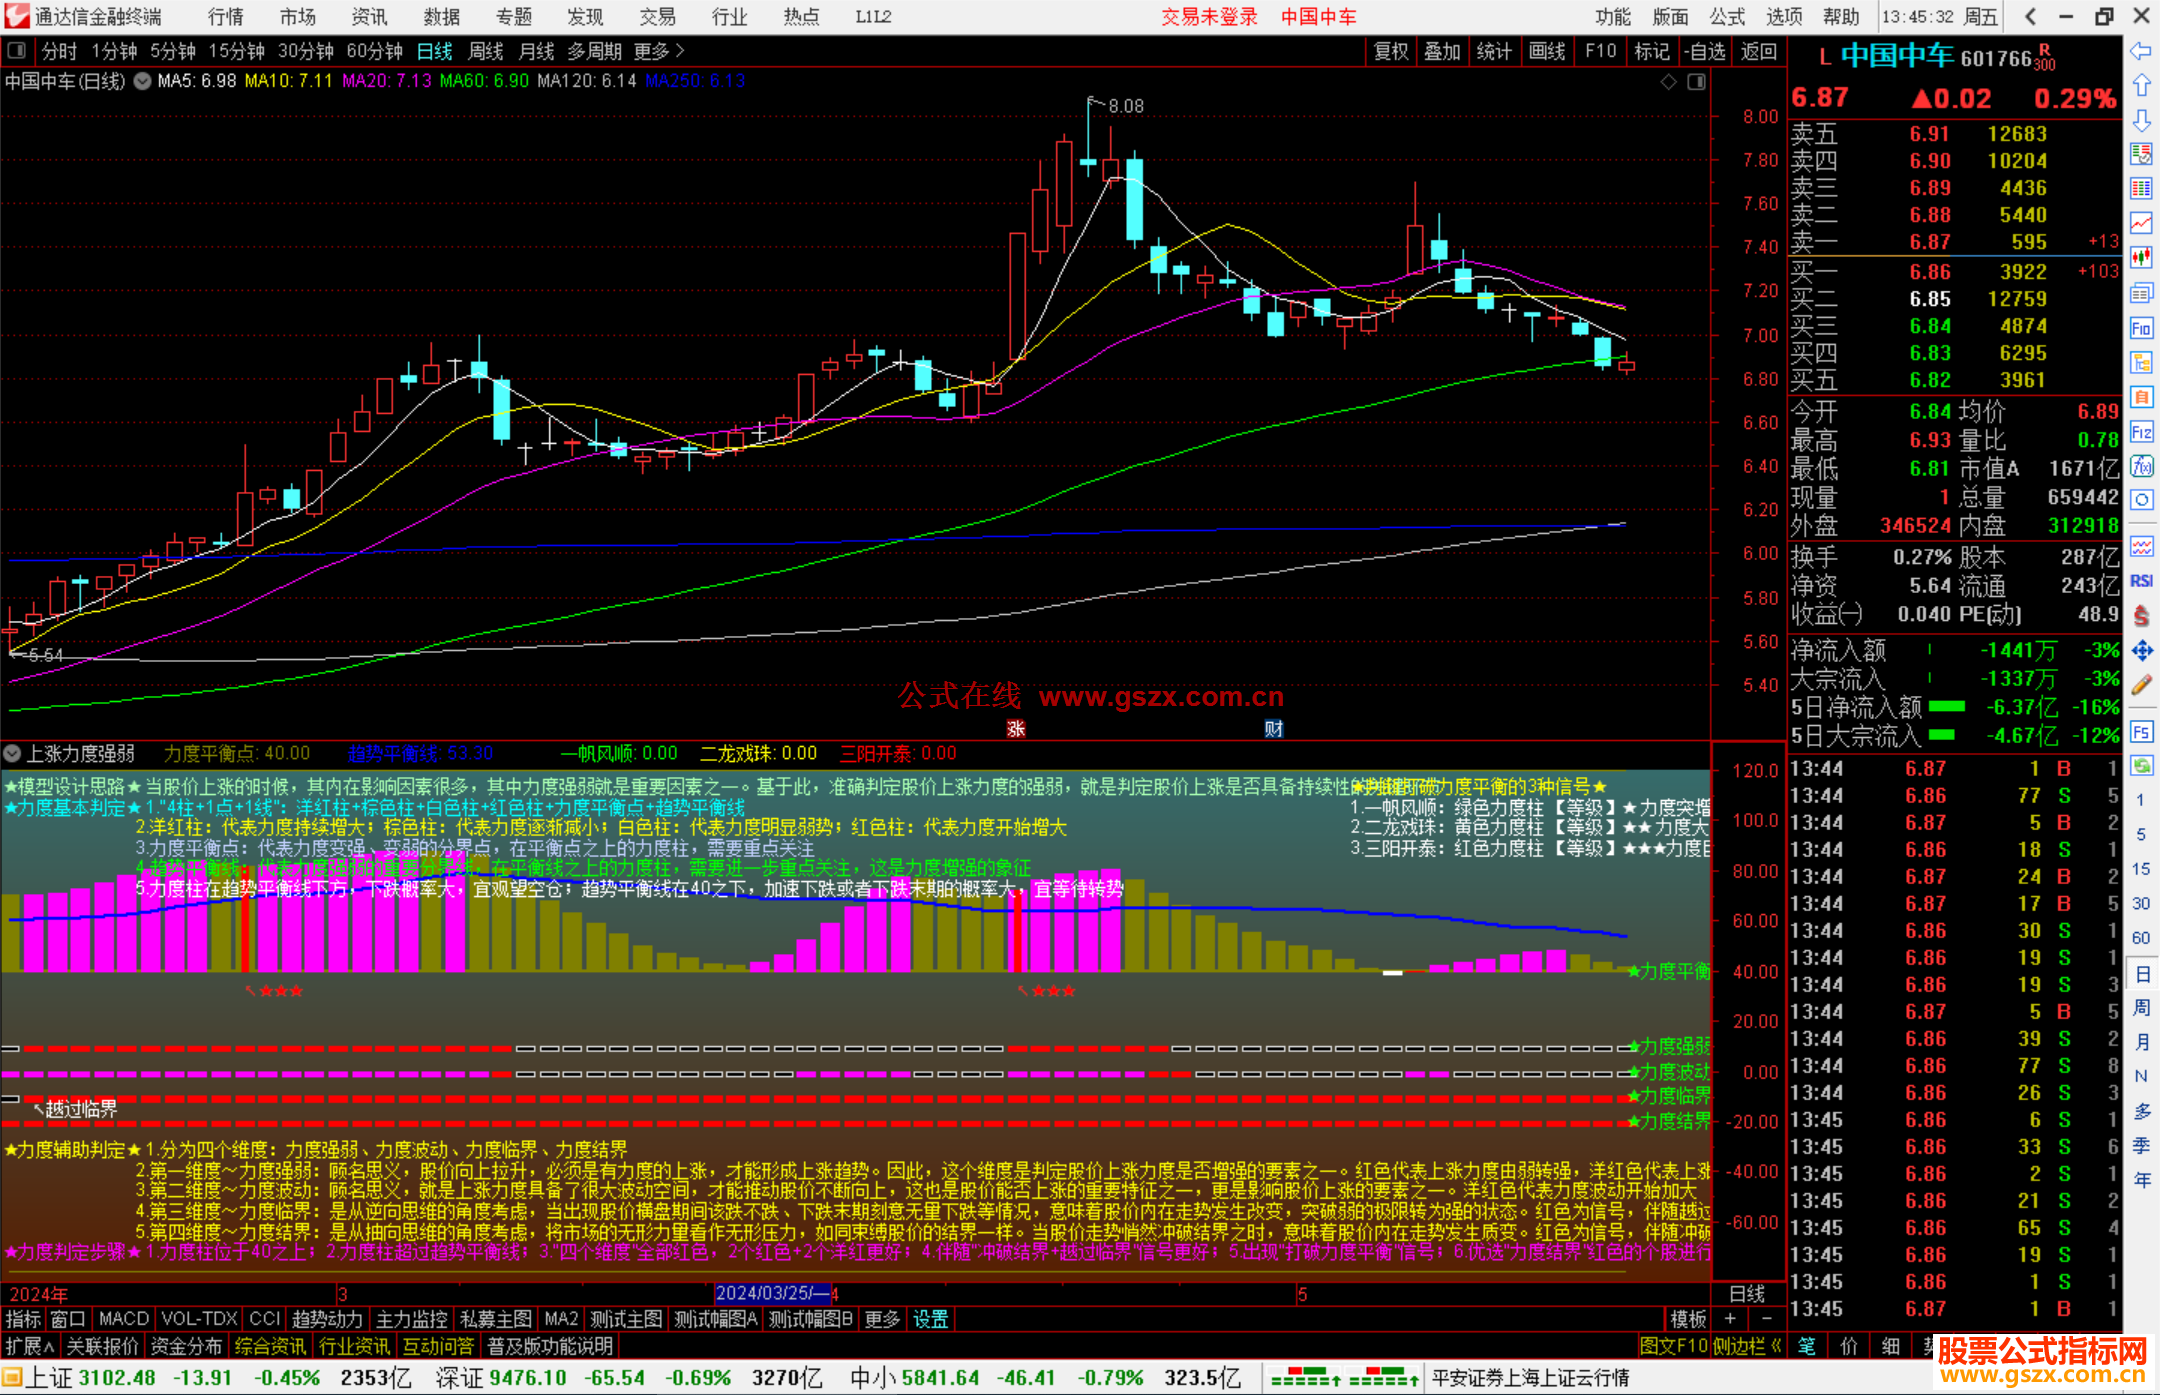Image resolution: width=2160 pixels, height=1395 pixels.
Task: Click the four-way move arrows icon
Action: (2141, 651)
